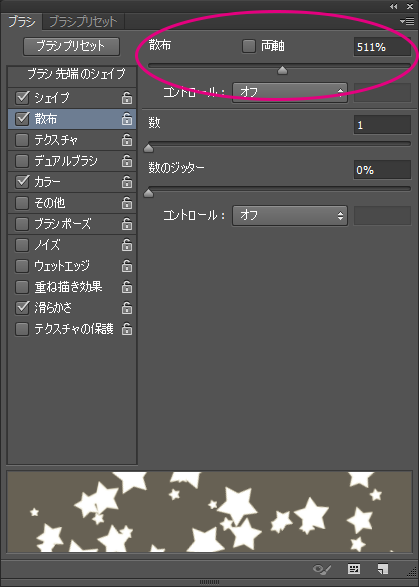Click the ブラシプリセット button
The width and height of the screenshot is (419, 587).
coord(72,46)
